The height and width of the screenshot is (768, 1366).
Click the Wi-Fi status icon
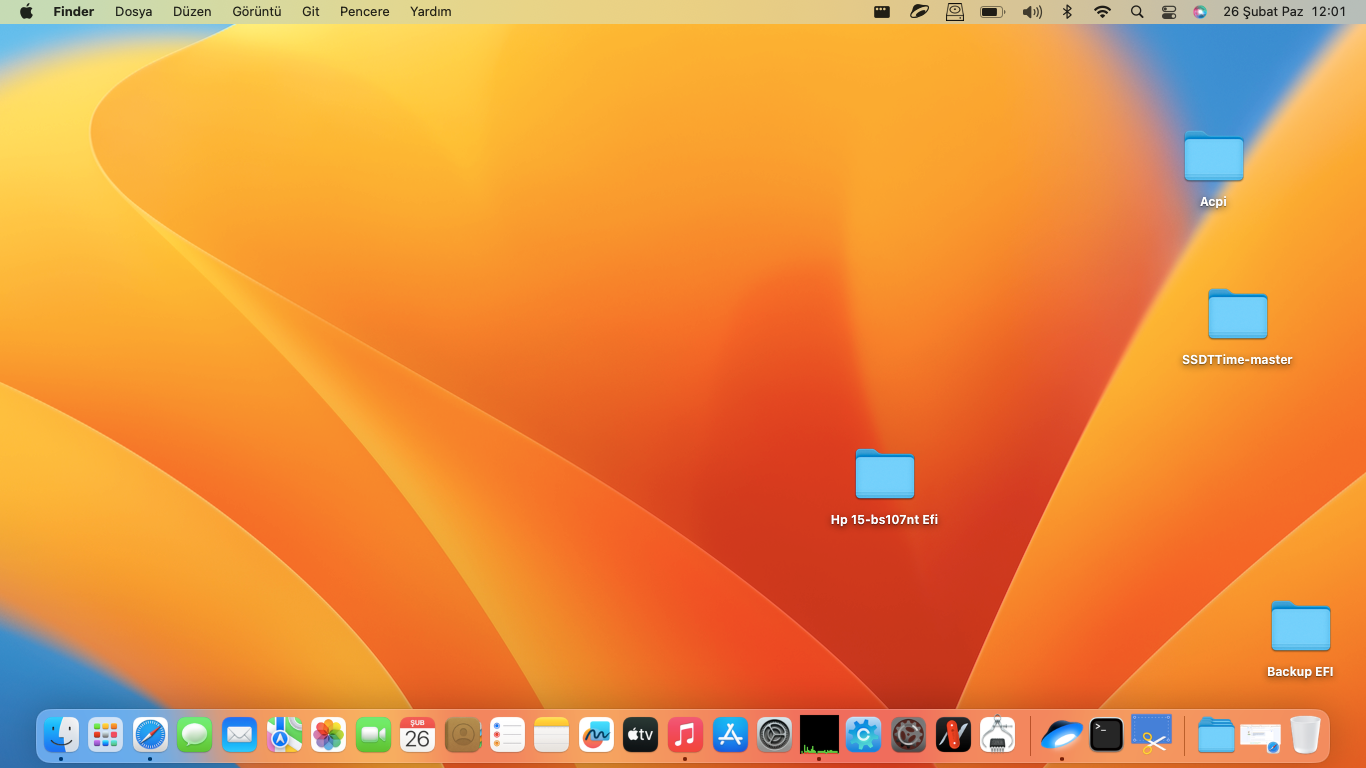click(x=1102, y=12)
